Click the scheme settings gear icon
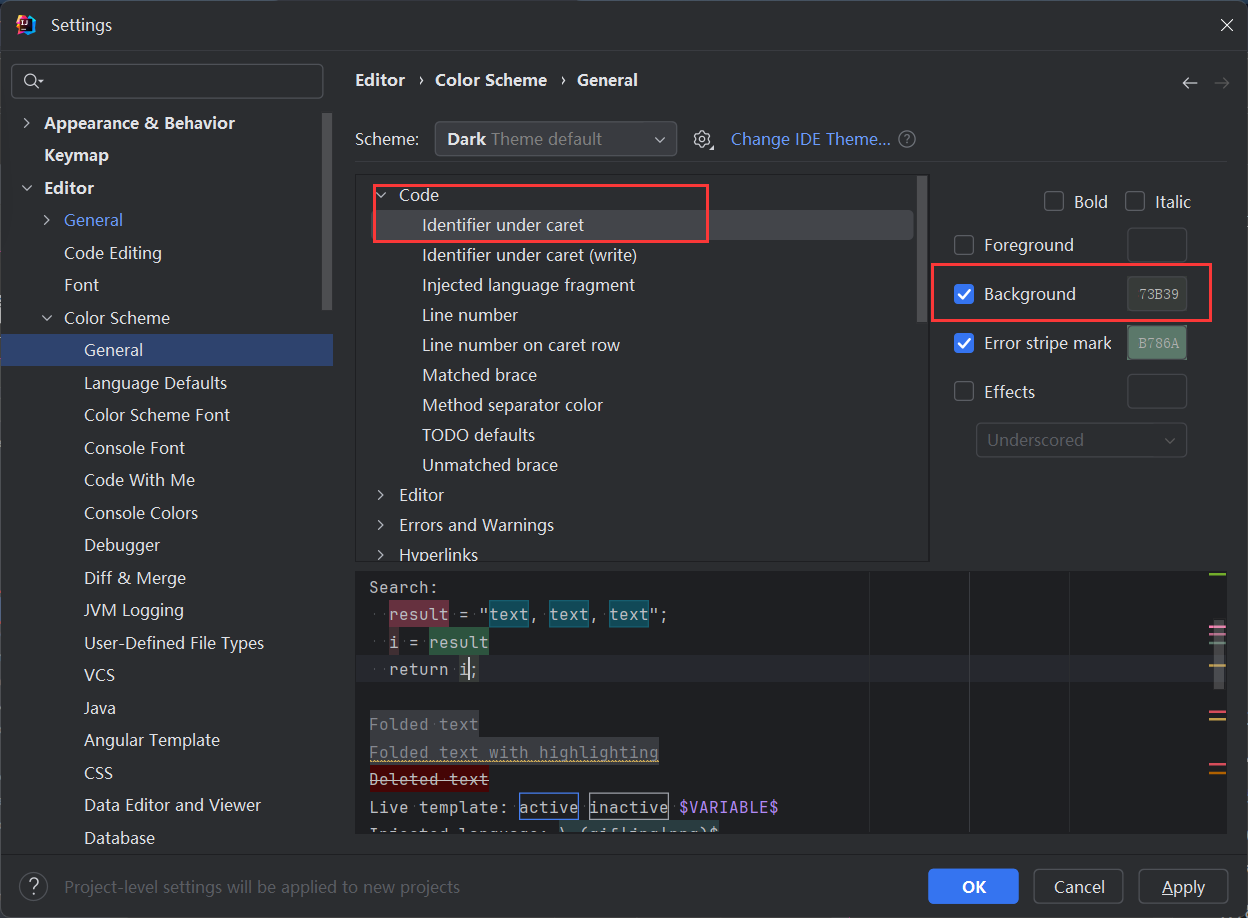The image size is (1248, 918). click(x=703, y=140)
